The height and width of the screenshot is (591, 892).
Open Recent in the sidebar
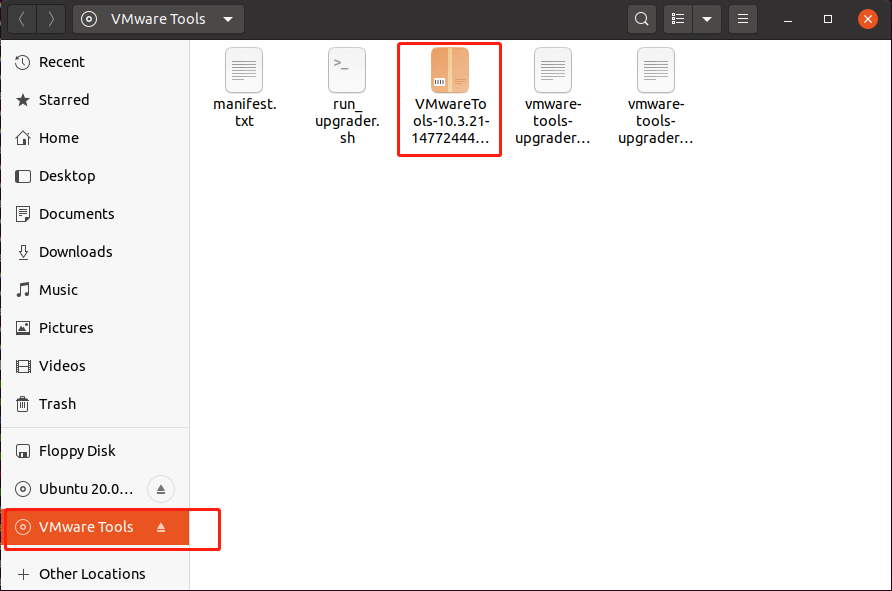point(96,62)
